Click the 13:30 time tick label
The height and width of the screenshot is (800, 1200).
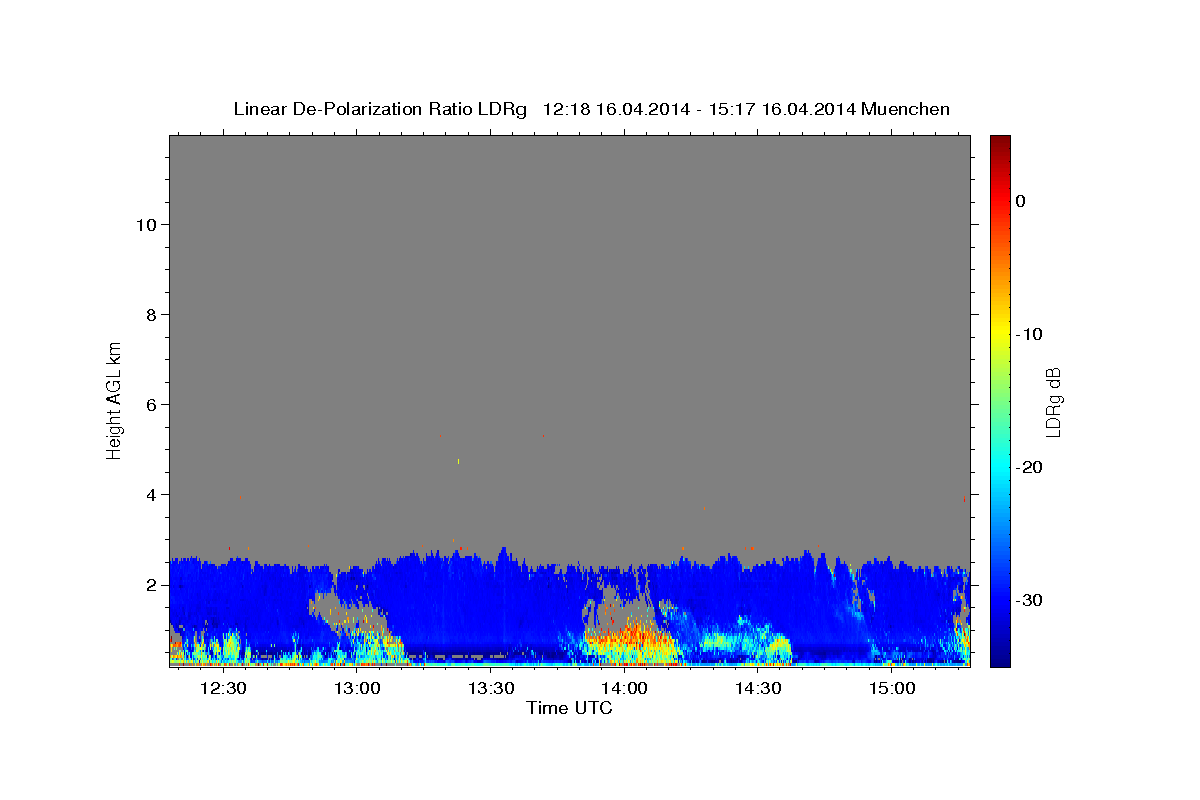[x=491, y=688]
